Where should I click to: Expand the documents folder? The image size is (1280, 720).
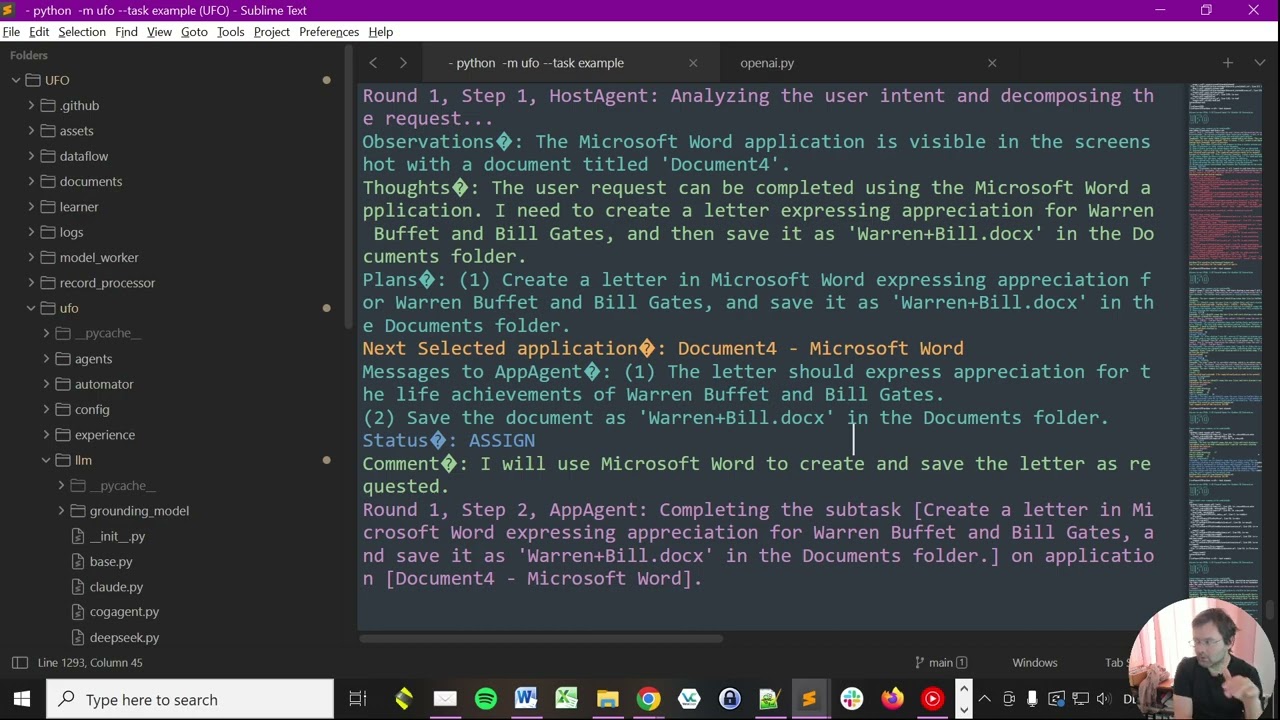31,181
